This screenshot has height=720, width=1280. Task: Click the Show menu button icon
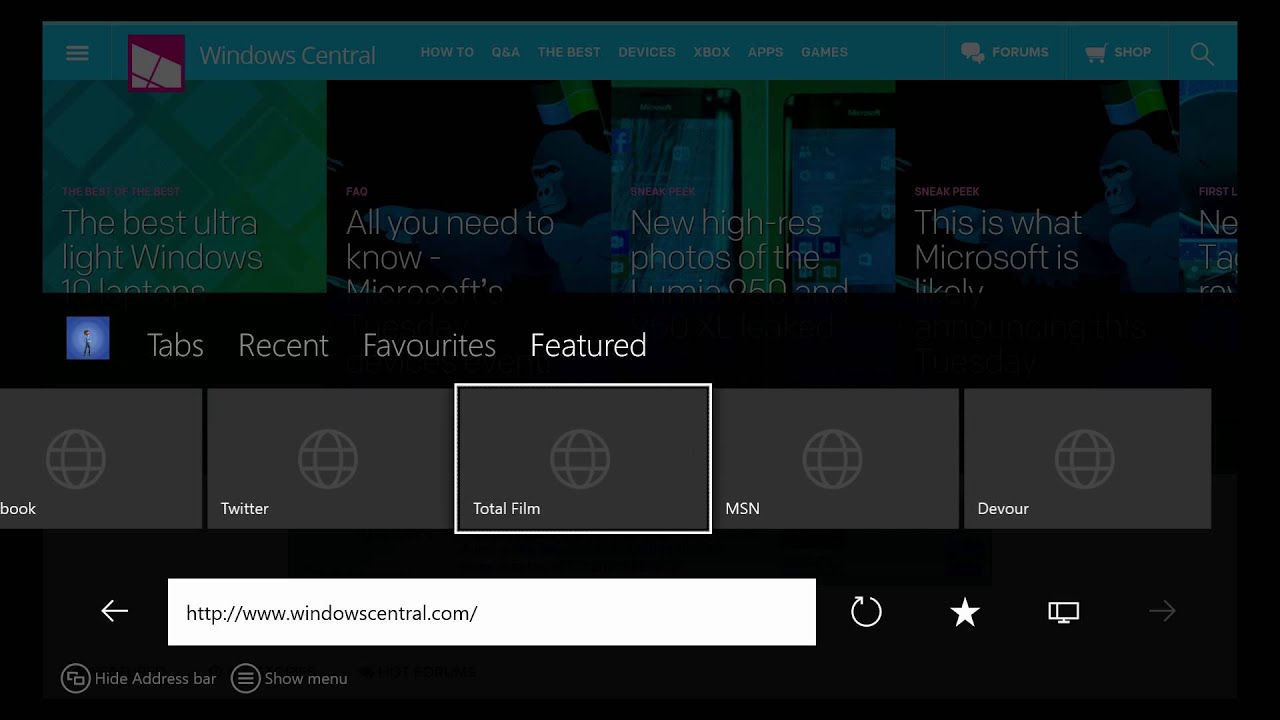(245, 678)
